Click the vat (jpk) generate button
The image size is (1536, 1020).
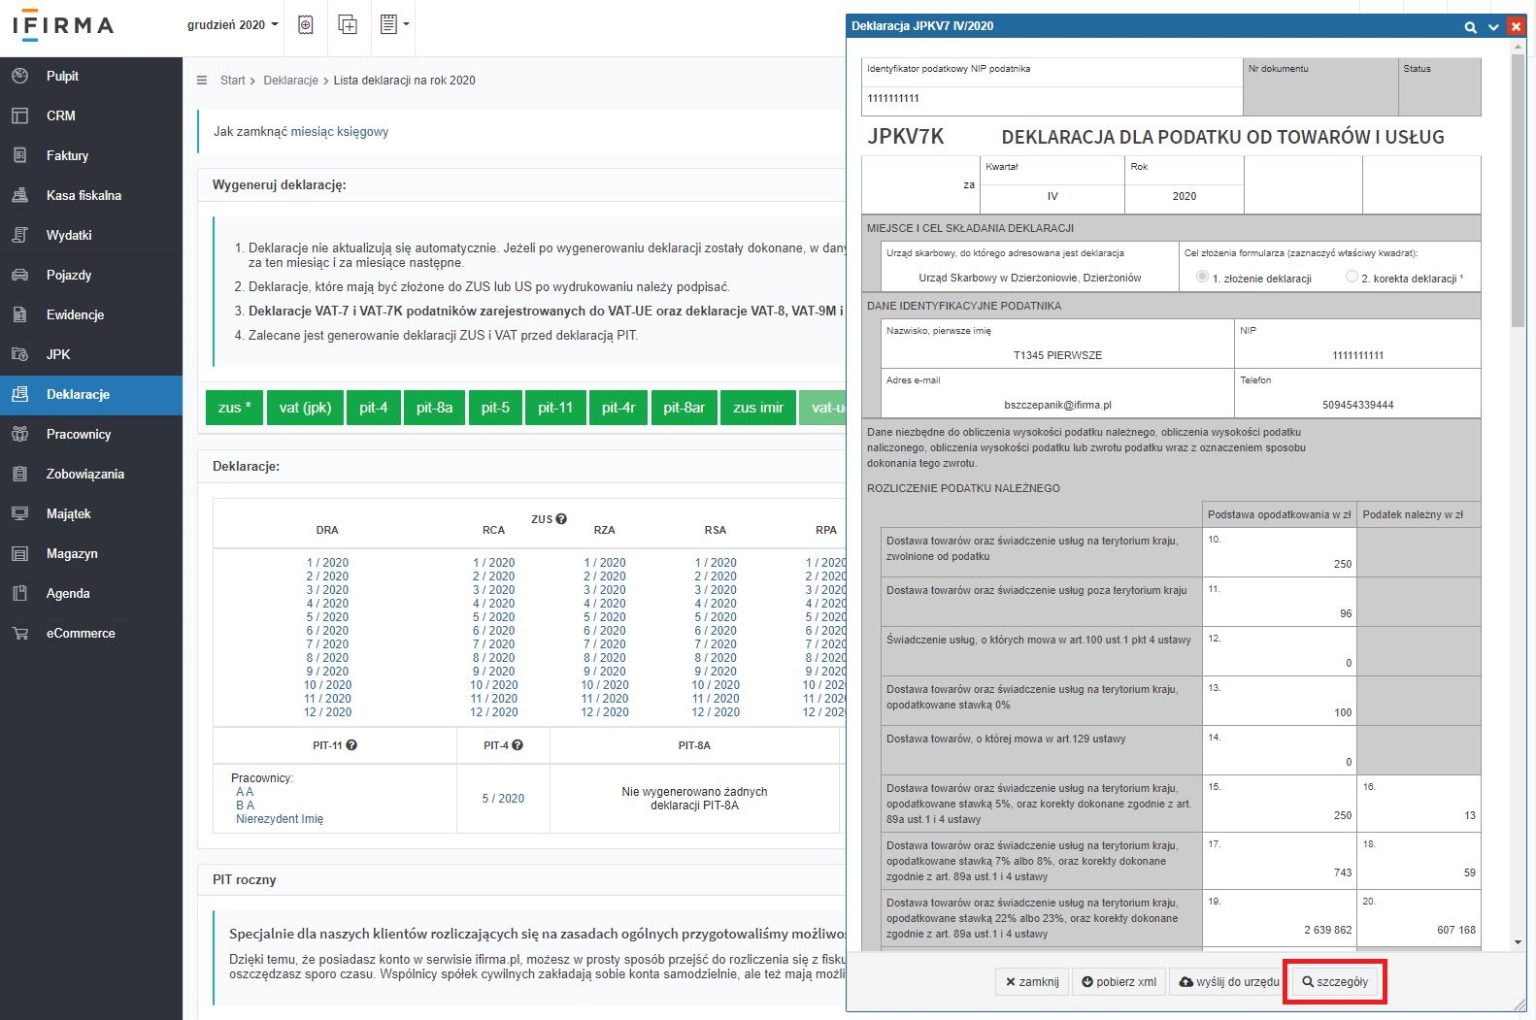coord(305,408)
